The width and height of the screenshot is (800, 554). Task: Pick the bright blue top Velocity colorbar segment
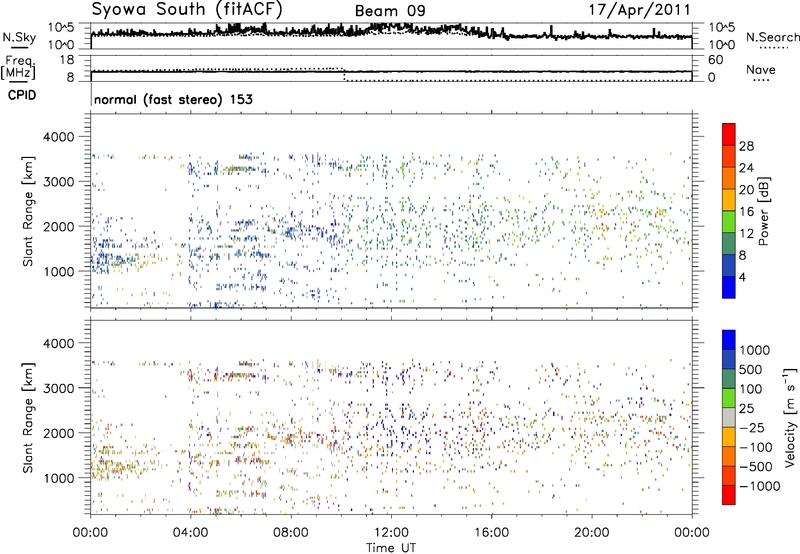coord(729,340)
